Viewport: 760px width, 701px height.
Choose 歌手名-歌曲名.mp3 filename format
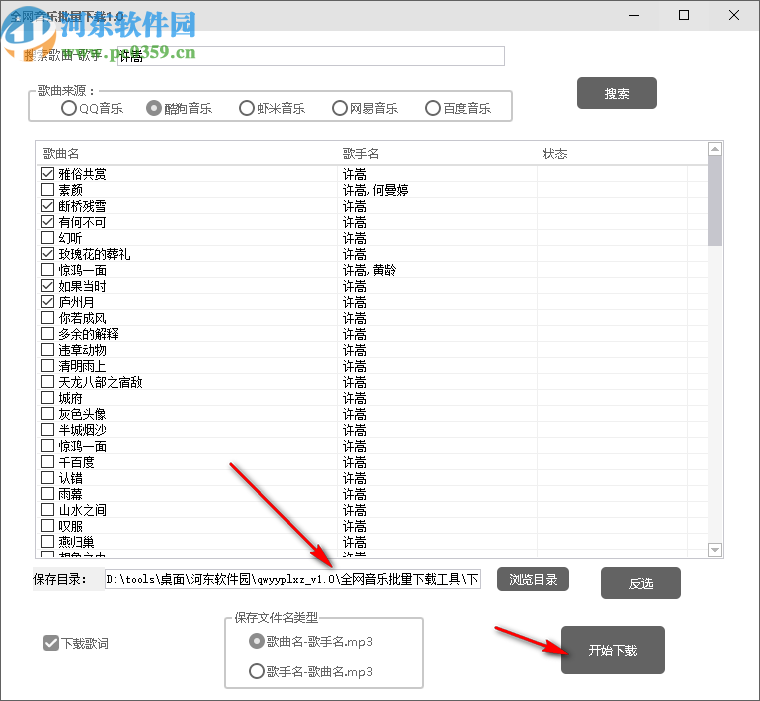pos(311,671)
